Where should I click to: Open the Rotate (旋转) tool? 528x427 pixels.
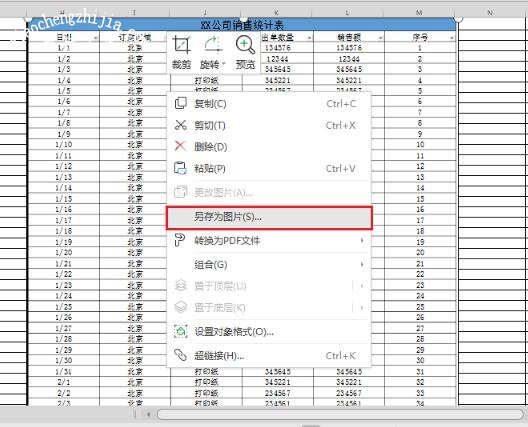[211, 53]
